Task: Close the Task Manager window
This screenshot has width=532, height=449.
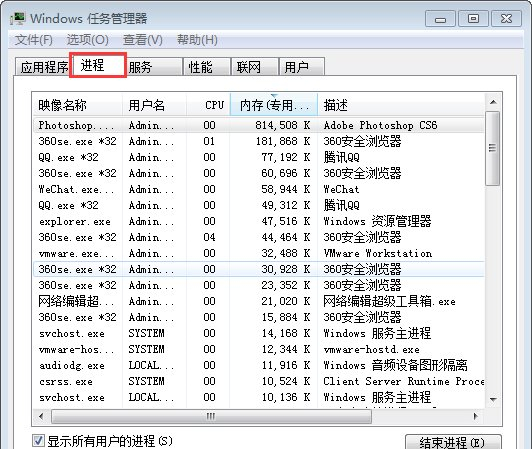Action: pyautogui.click(x=506, y=19)
